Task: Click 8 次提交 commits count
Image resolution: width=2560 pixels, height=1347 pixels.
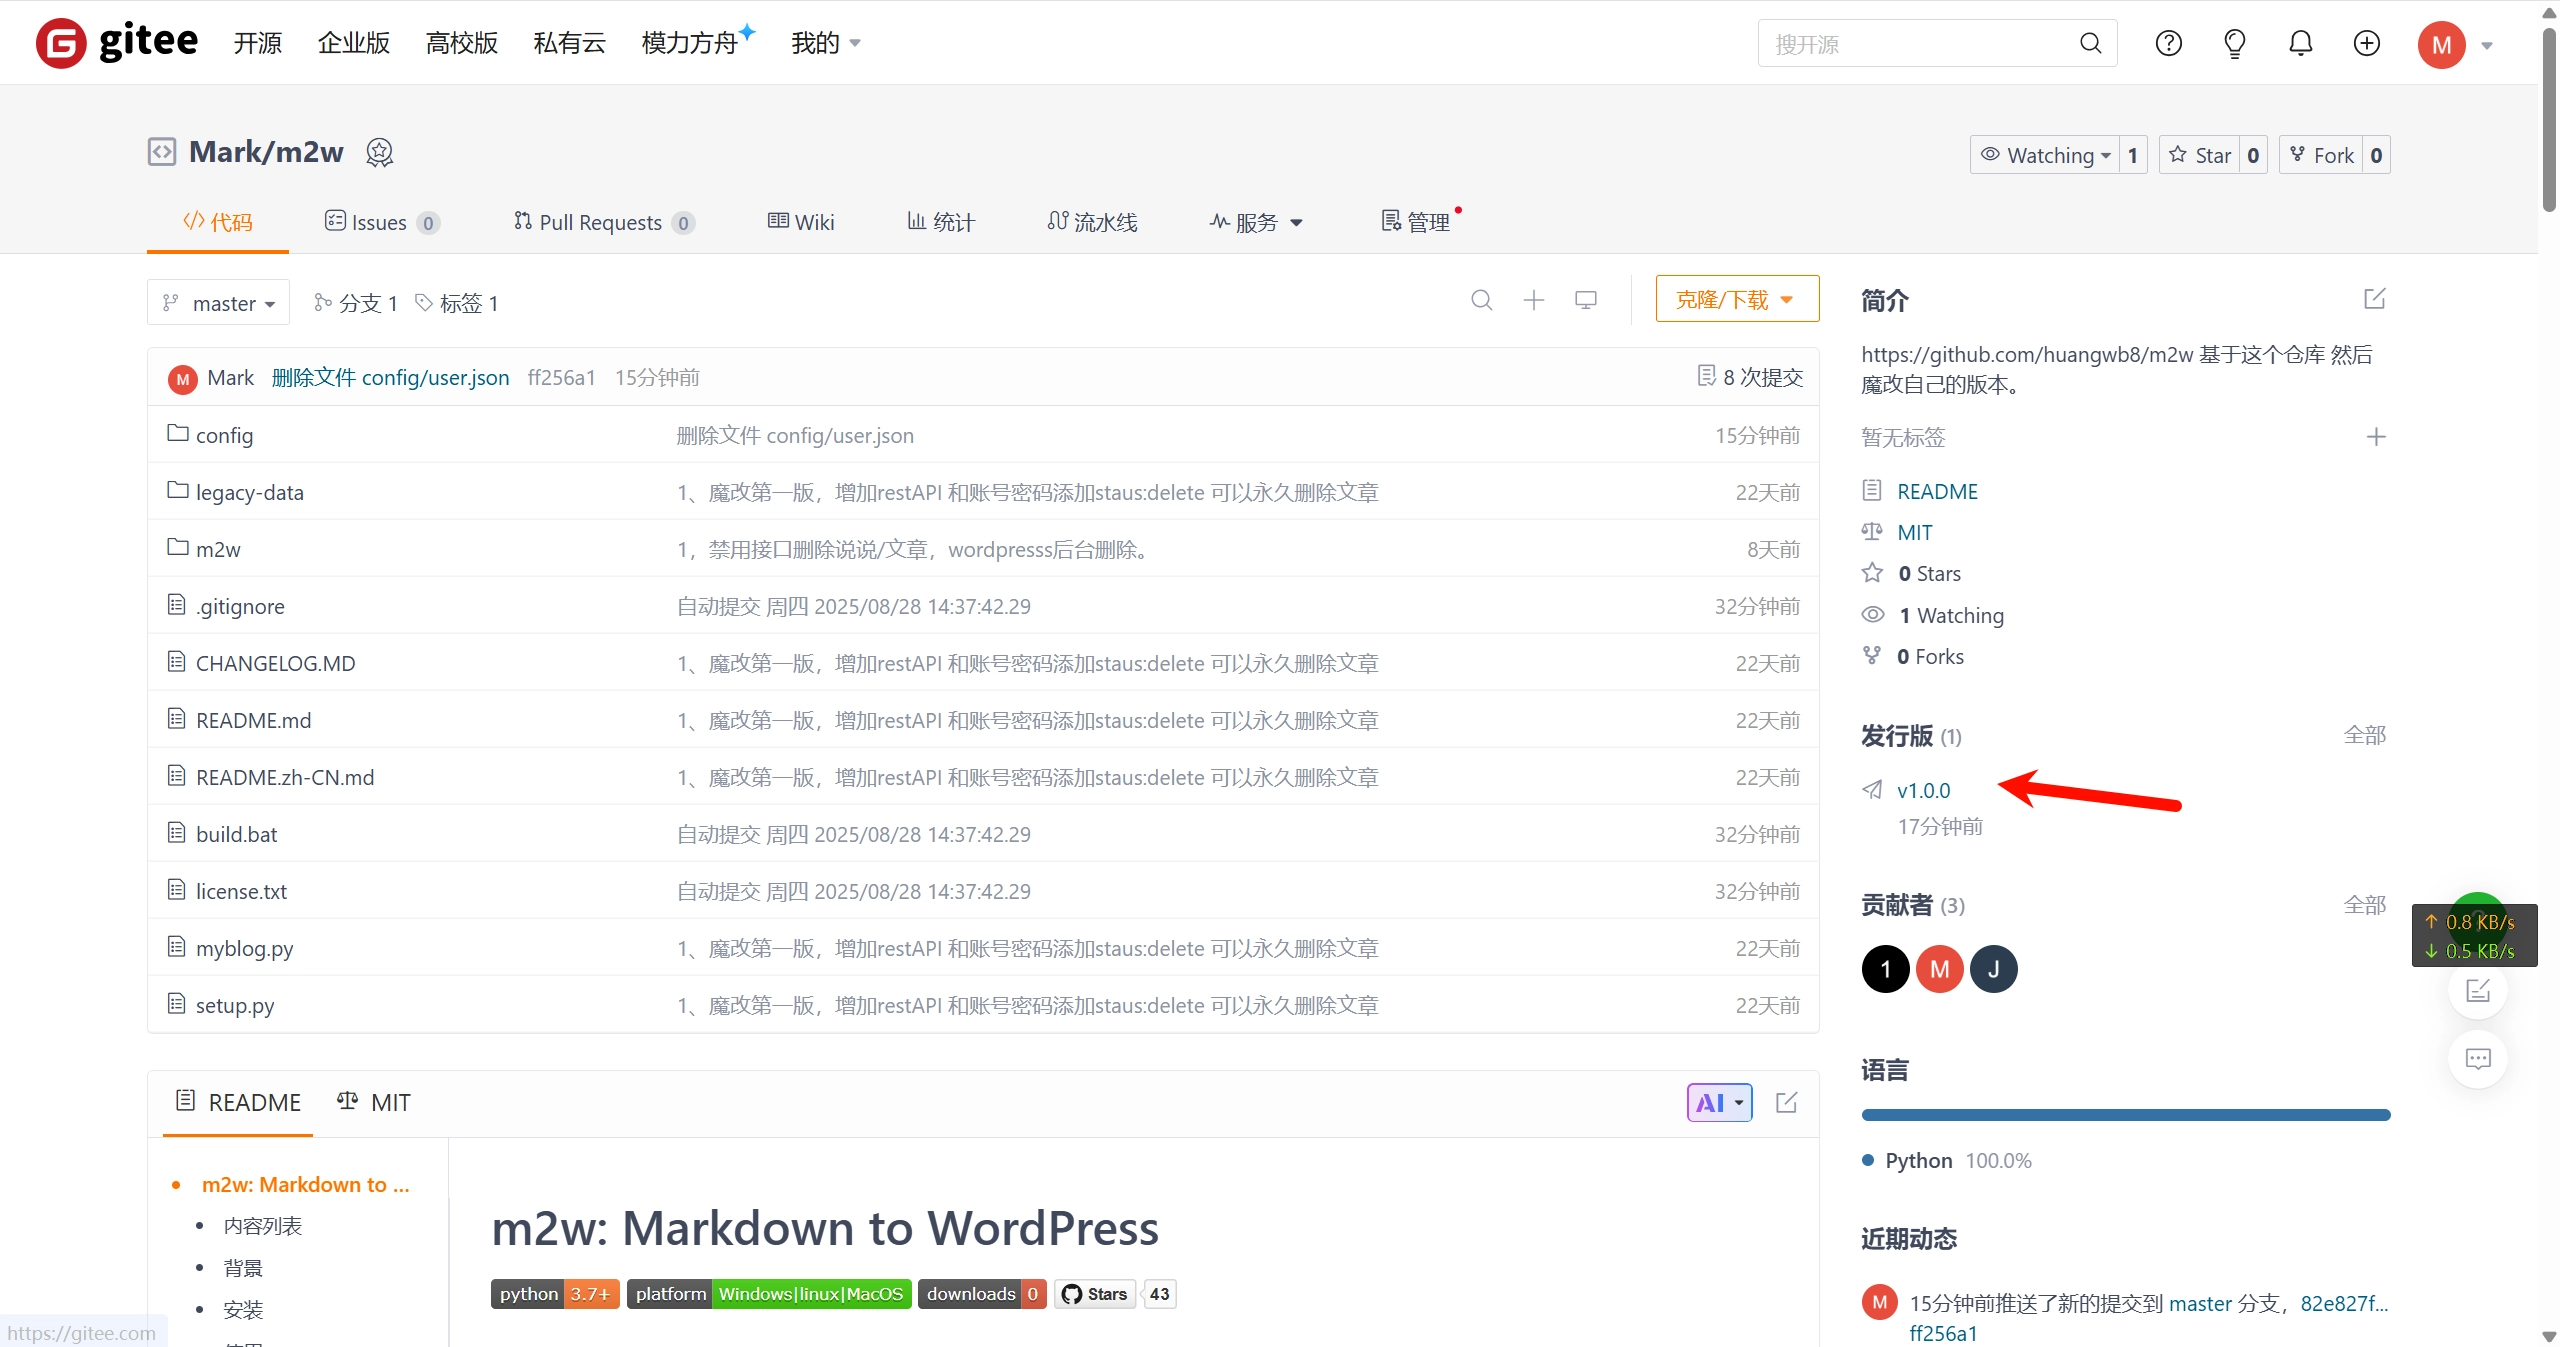Action: coord(1750,377)
